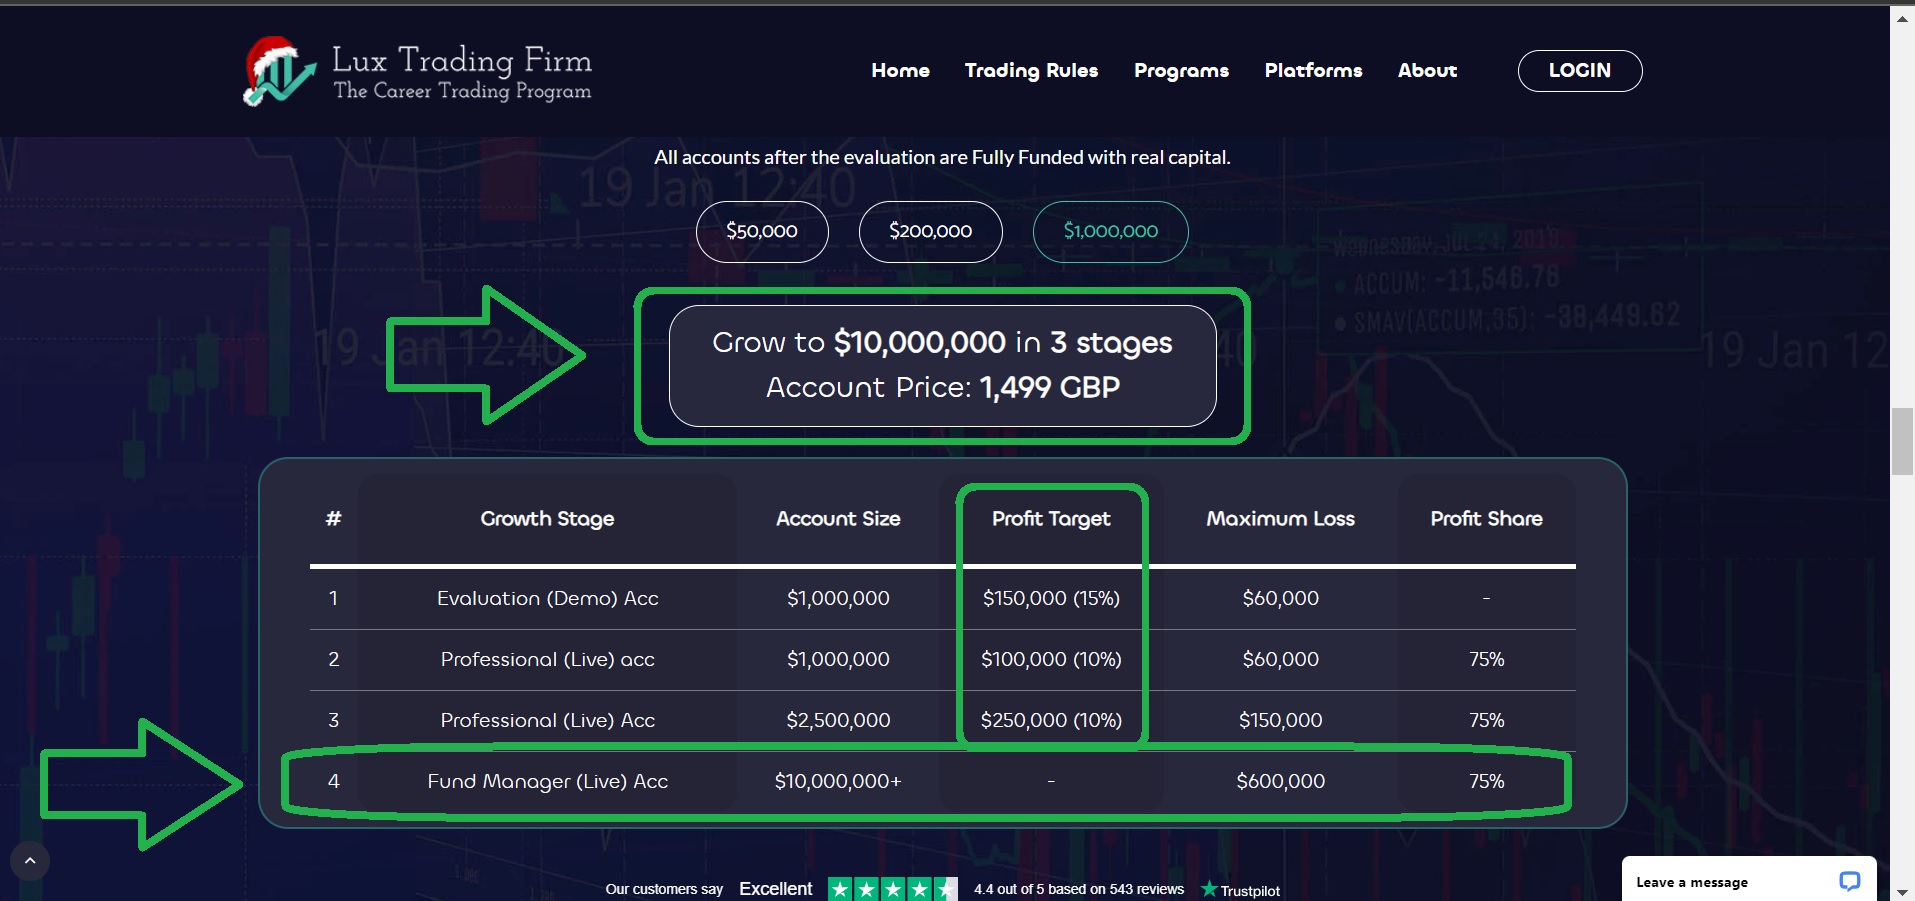Viewport: 1915px width, 901px height.
Task: Open the About menu item
Action: pyautogui.click(x=1427, y=70)
